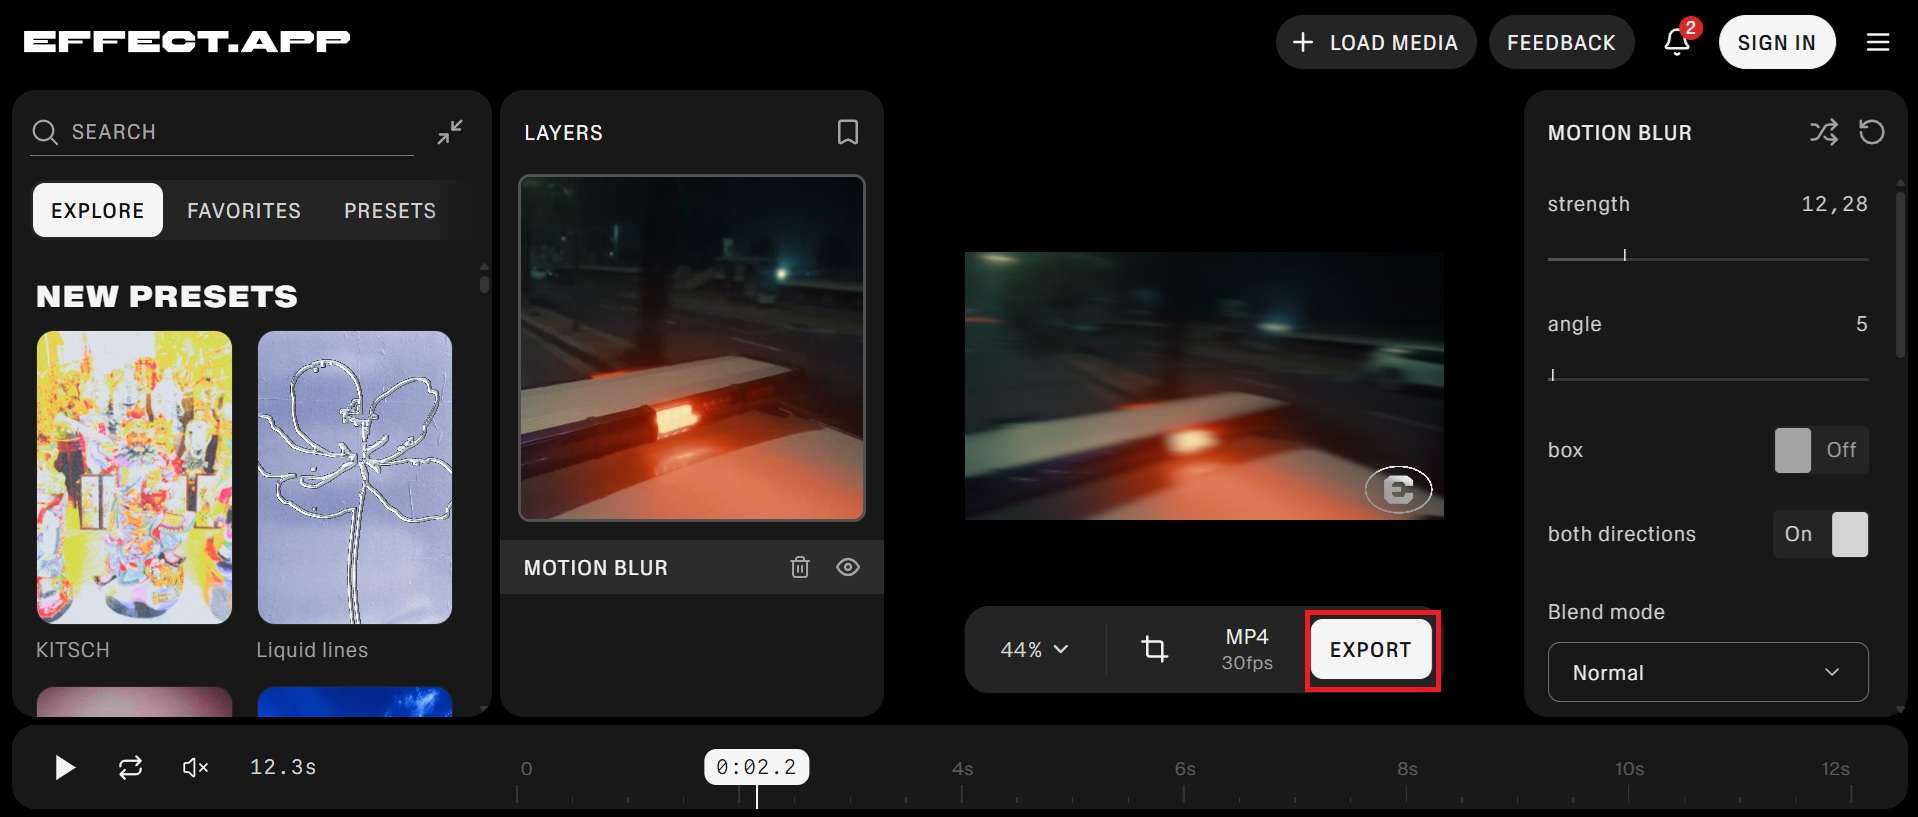Screen dimensions: 1918x817
Task: Open the 44% zoom dropdown
Action: pyautogui.click(x=1035, y=650)
